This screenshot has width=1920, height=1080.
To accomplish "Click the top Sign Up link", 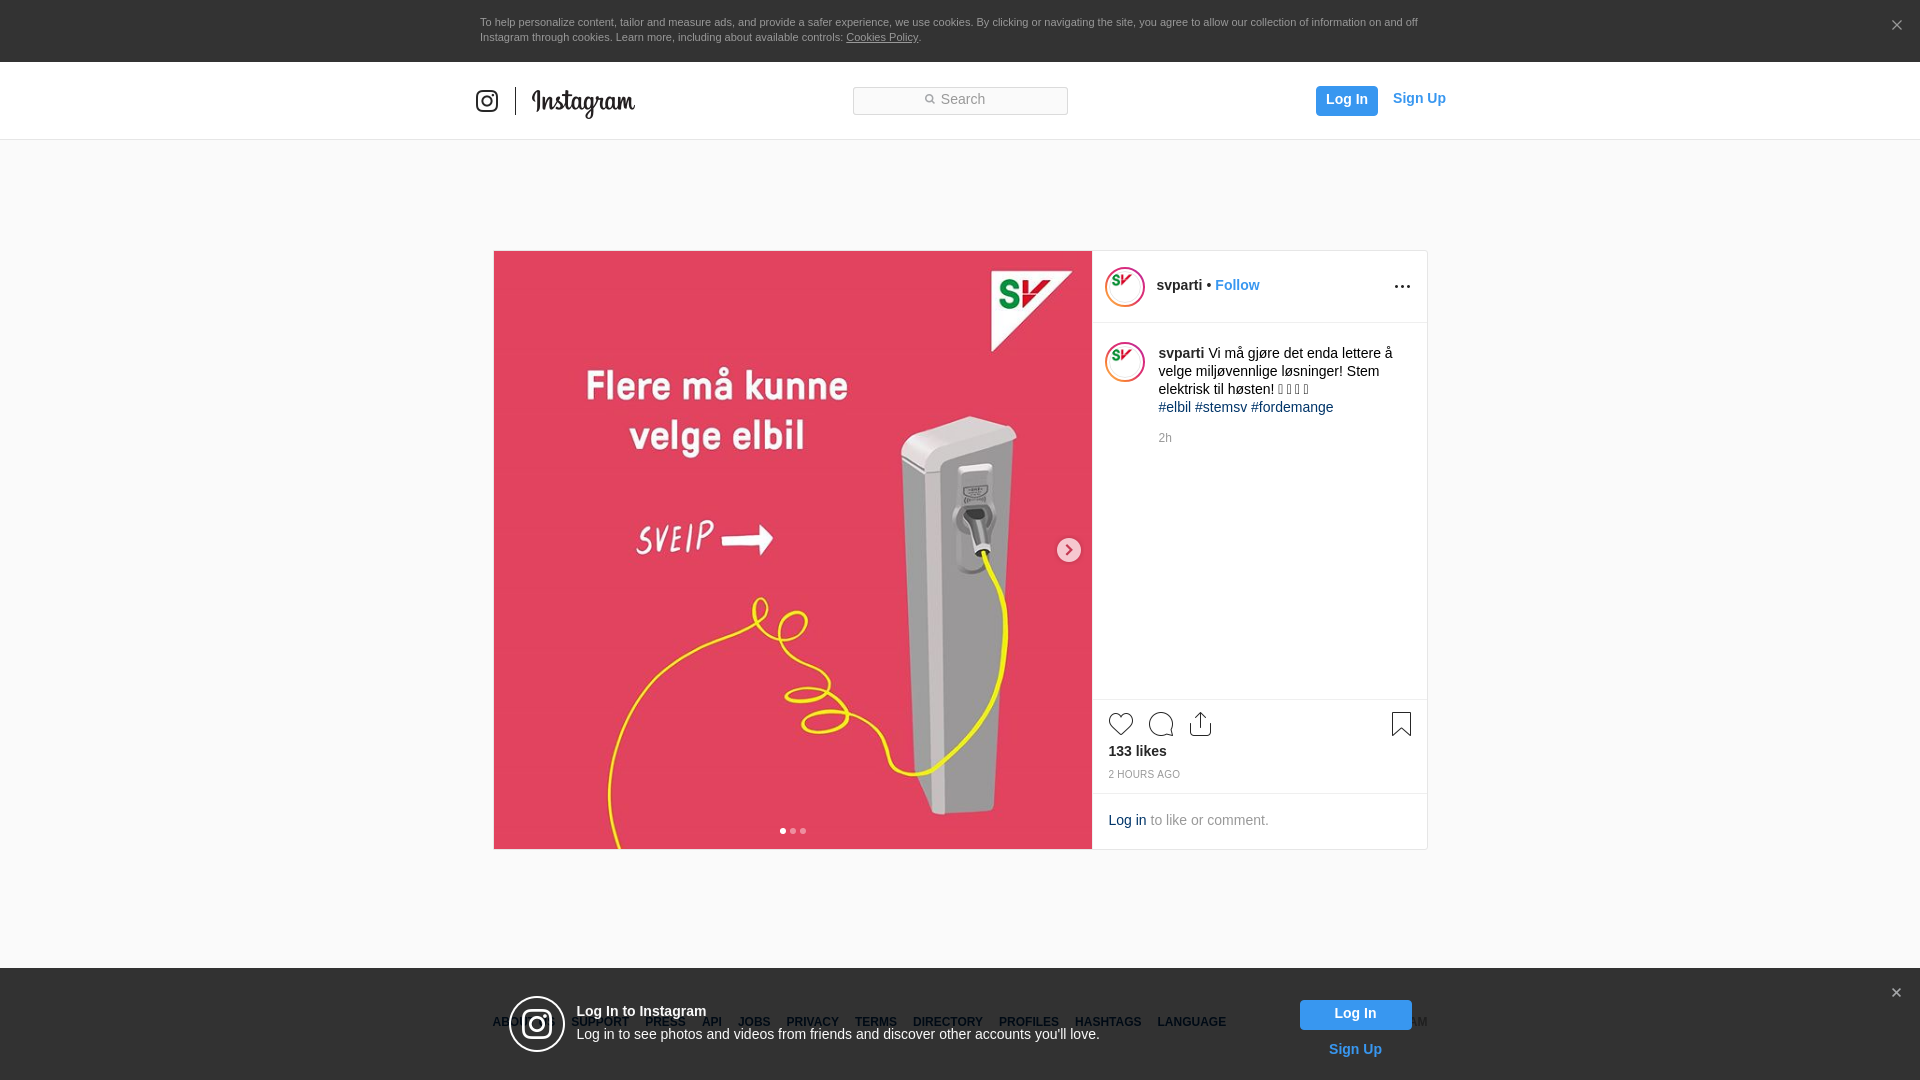I will point(1419,98).
